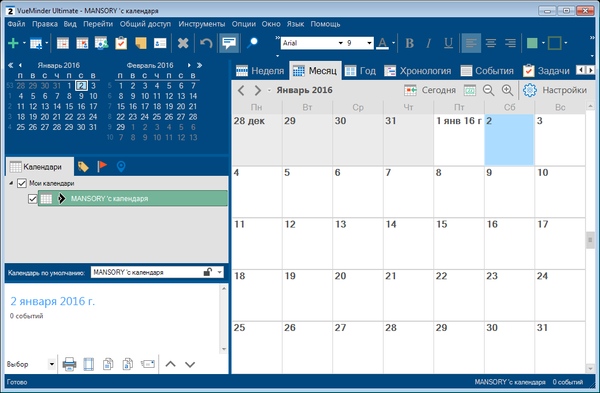Open the Инструменты menu
Image resolution: width=600 pixels, height=393 pixels.
click(202, 24)
